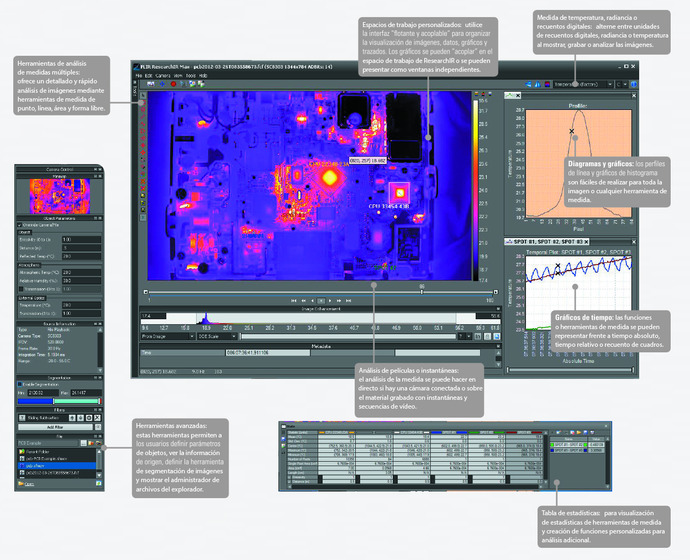Pause the sequence playback
The width and height of the screenshot is (690, 560).
[321, 300]
